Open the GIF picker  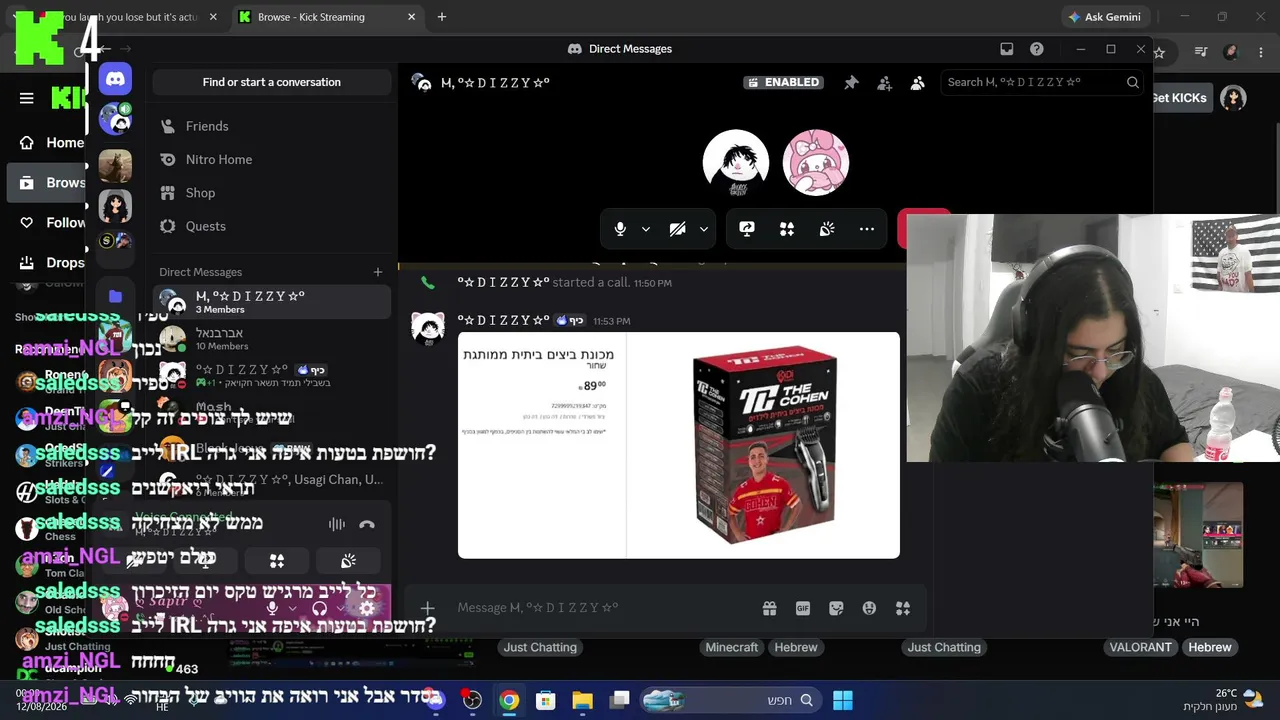click(x=802, y=608)
